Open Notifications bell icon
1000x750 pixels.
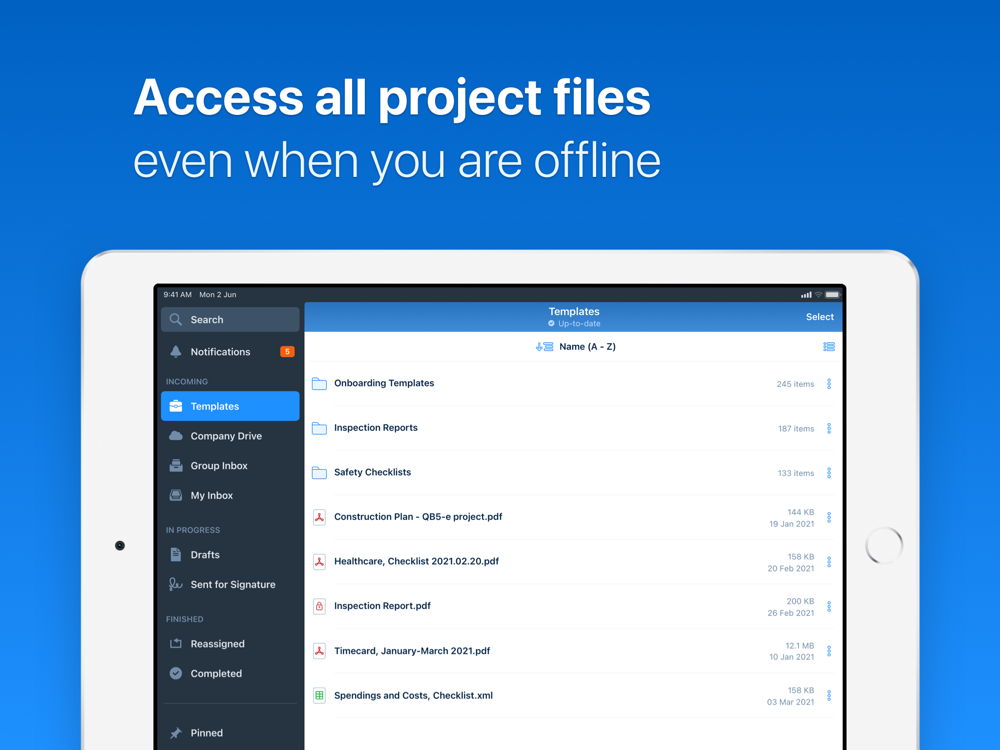point(176,351)
